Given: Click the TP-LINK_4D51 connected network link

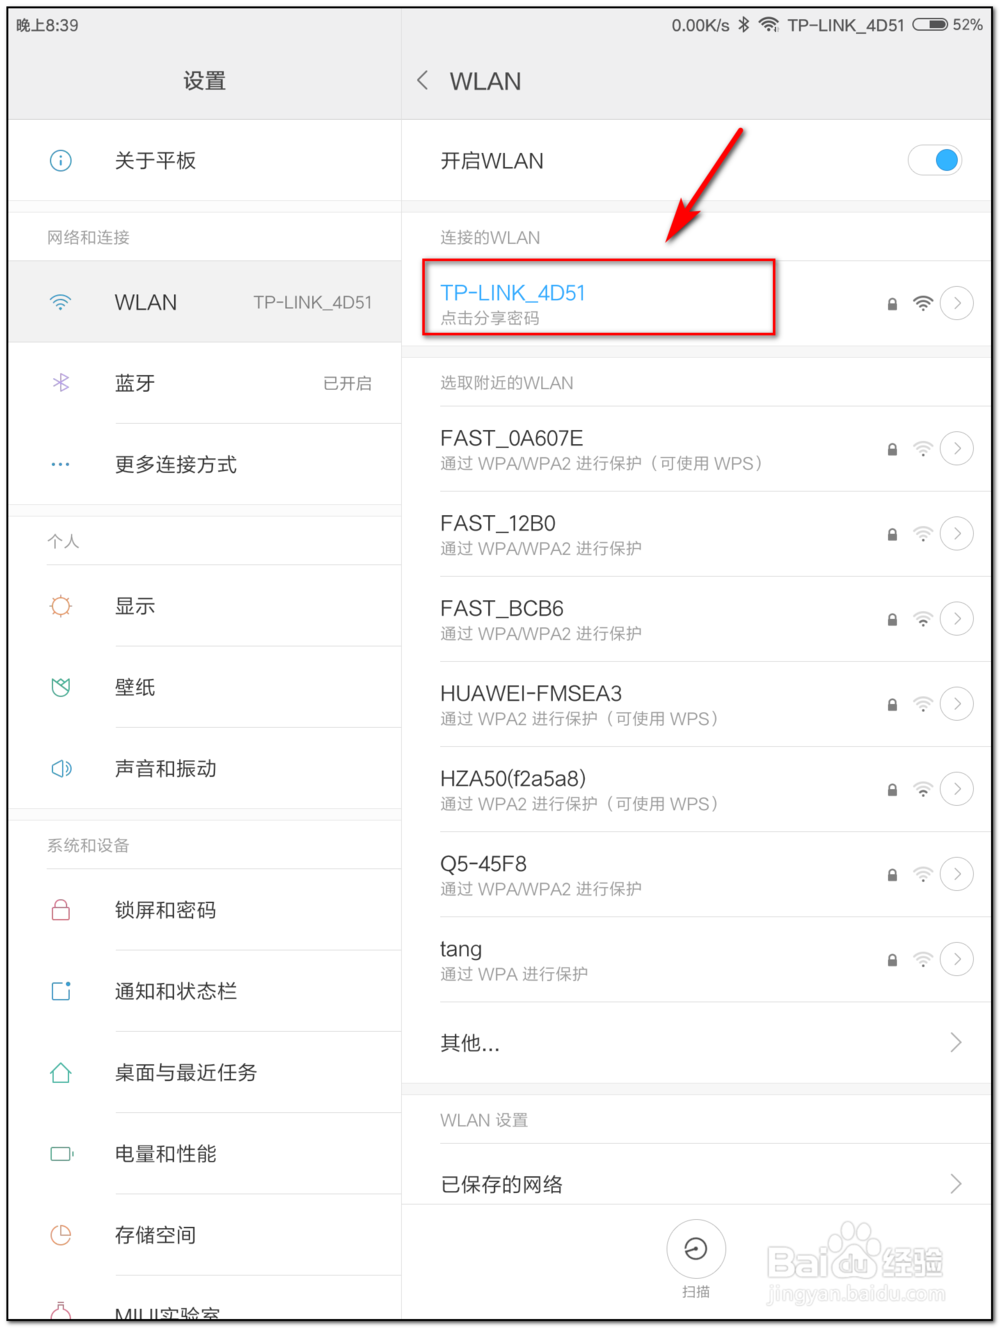Looking at the screenshot, I should tap(513, 293).
